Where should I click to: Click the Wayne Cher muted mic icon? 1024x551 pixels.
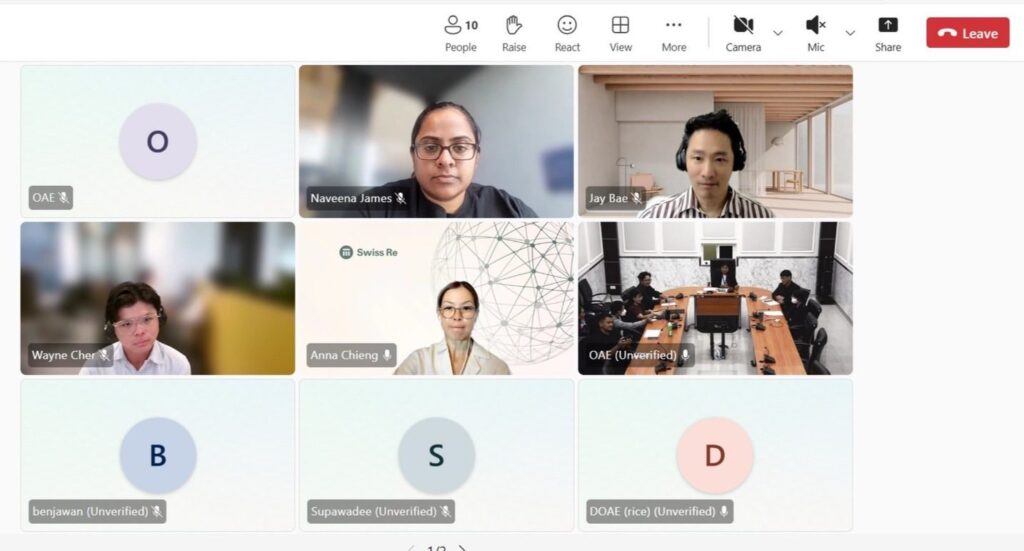click(104, 355)
